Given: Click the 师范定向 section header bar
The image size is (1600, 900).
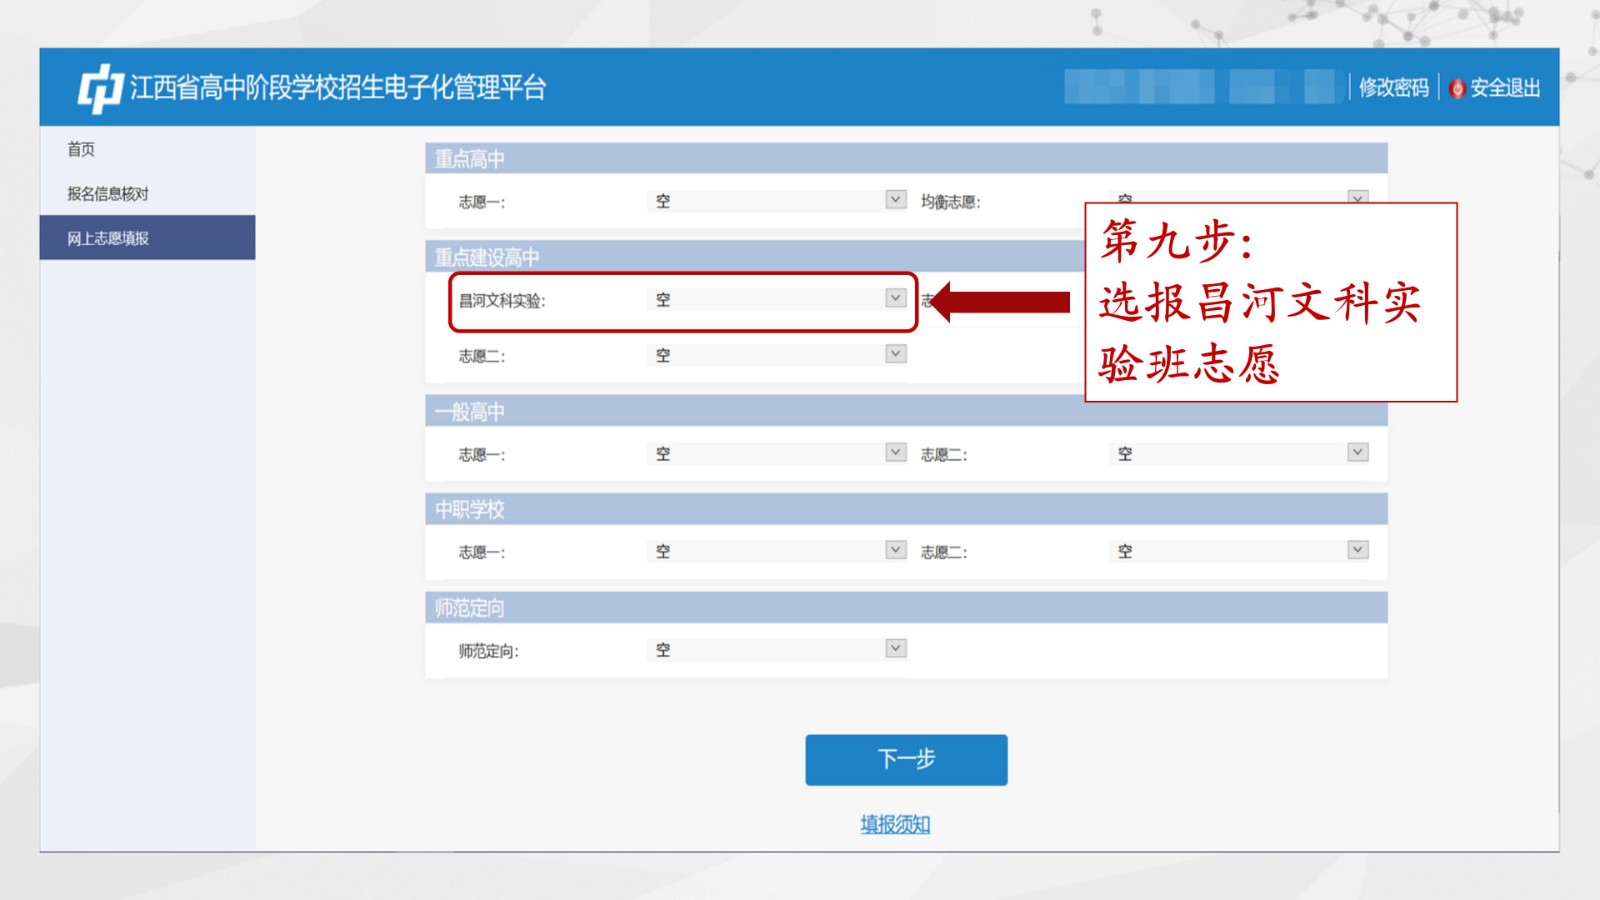Looking at the screenshot, I should pyautogui.click(x=905, y=608).
